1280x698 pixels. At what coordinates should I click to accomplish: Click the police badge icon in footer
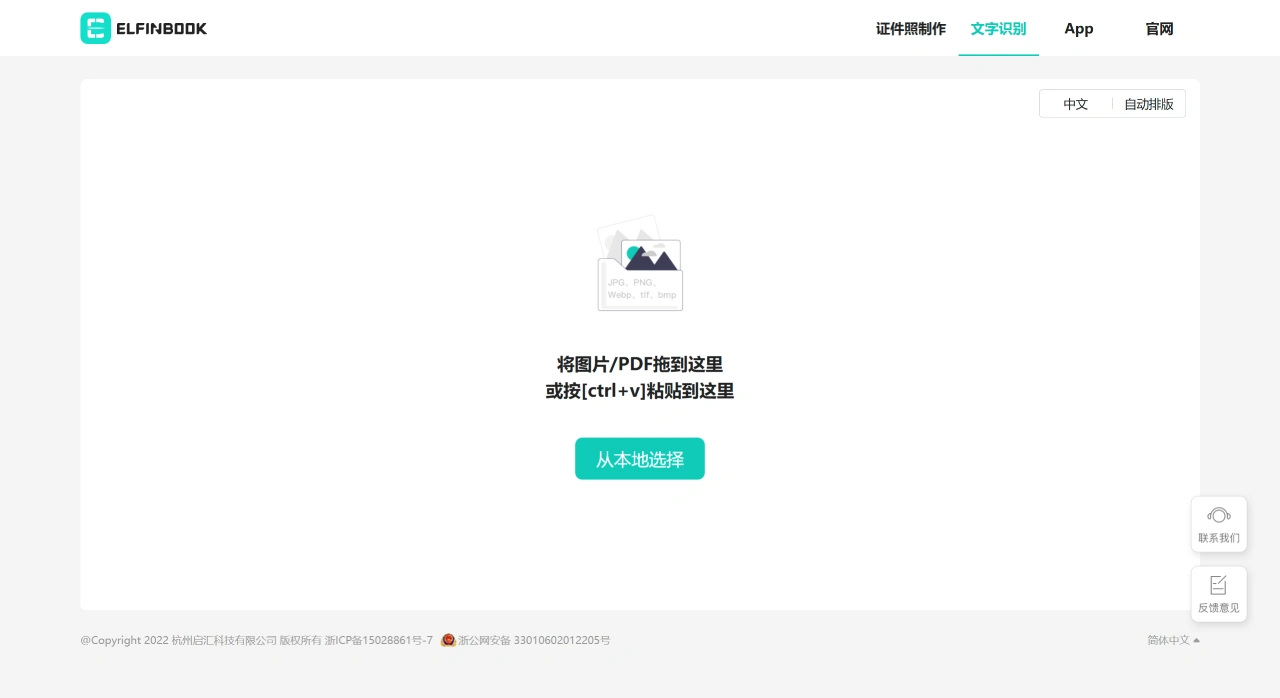click(448, 640)
